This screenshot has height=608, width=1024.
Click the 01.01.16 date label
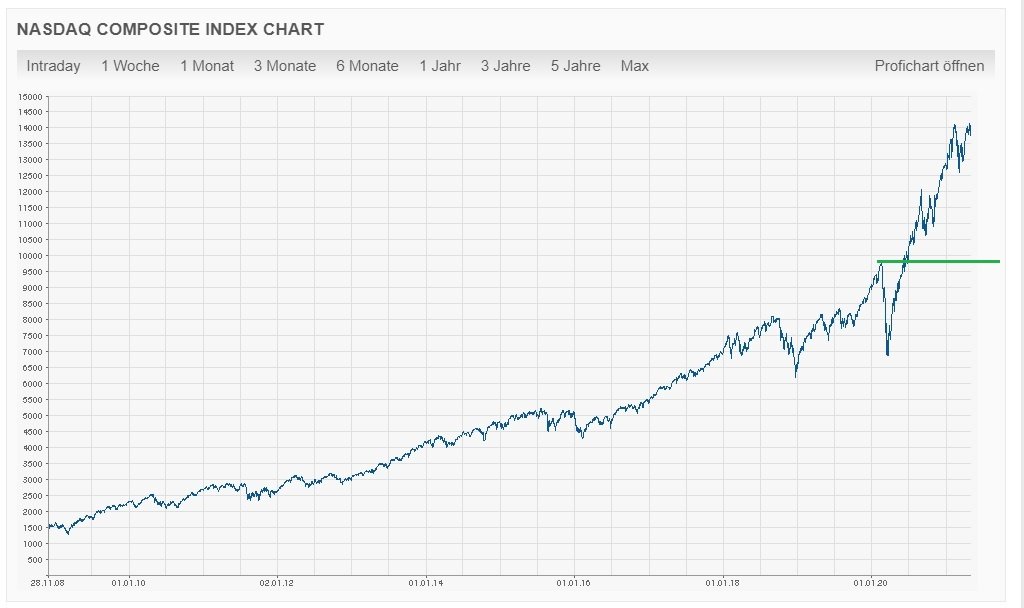tap(573, 583)
